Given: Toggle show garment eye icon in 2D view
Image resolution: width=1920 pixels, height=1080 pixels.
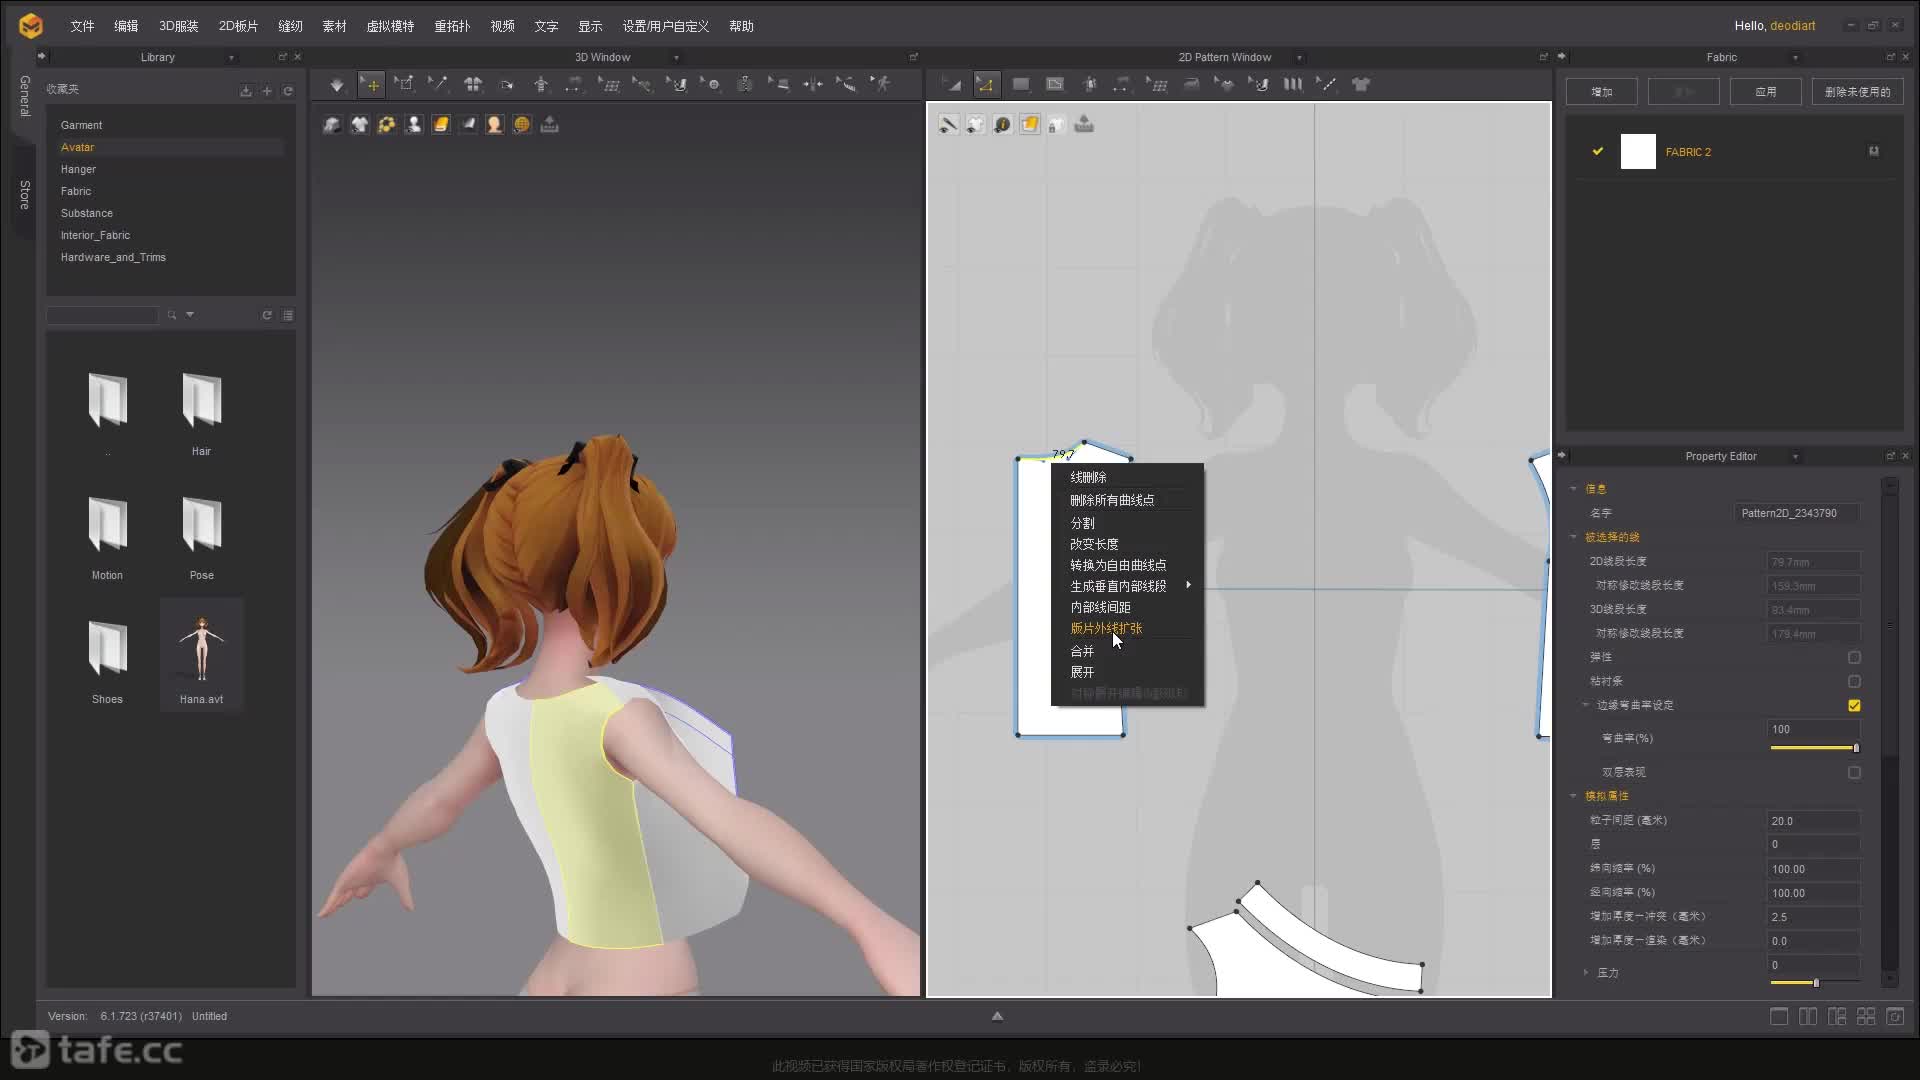Looking at the screenshot, I should click(975, 124).
